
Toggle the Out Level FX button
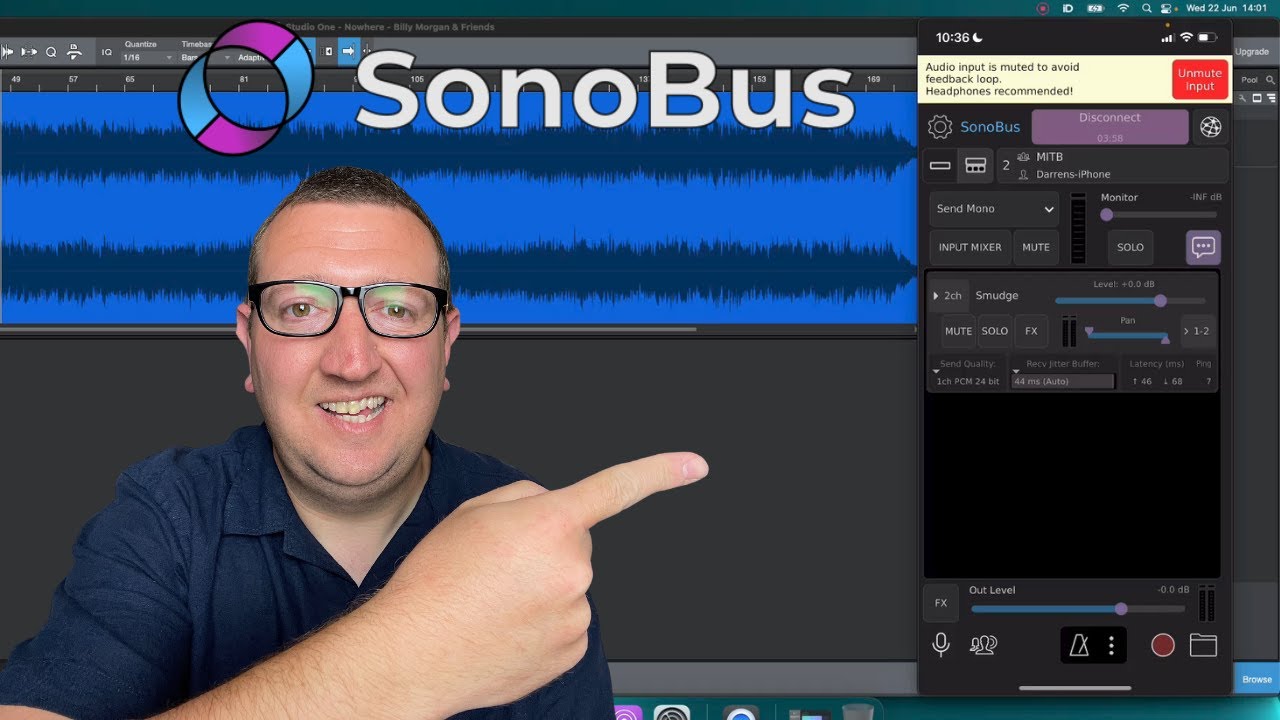point(940,603)
